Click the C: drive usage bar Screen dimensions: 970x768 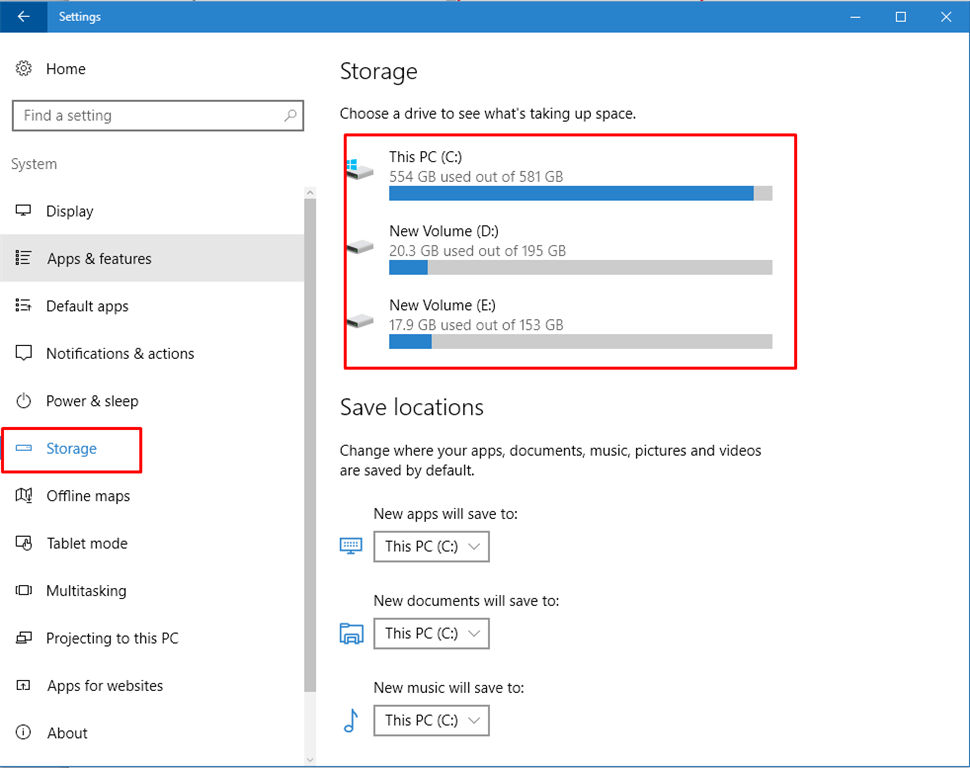(570, 193)
